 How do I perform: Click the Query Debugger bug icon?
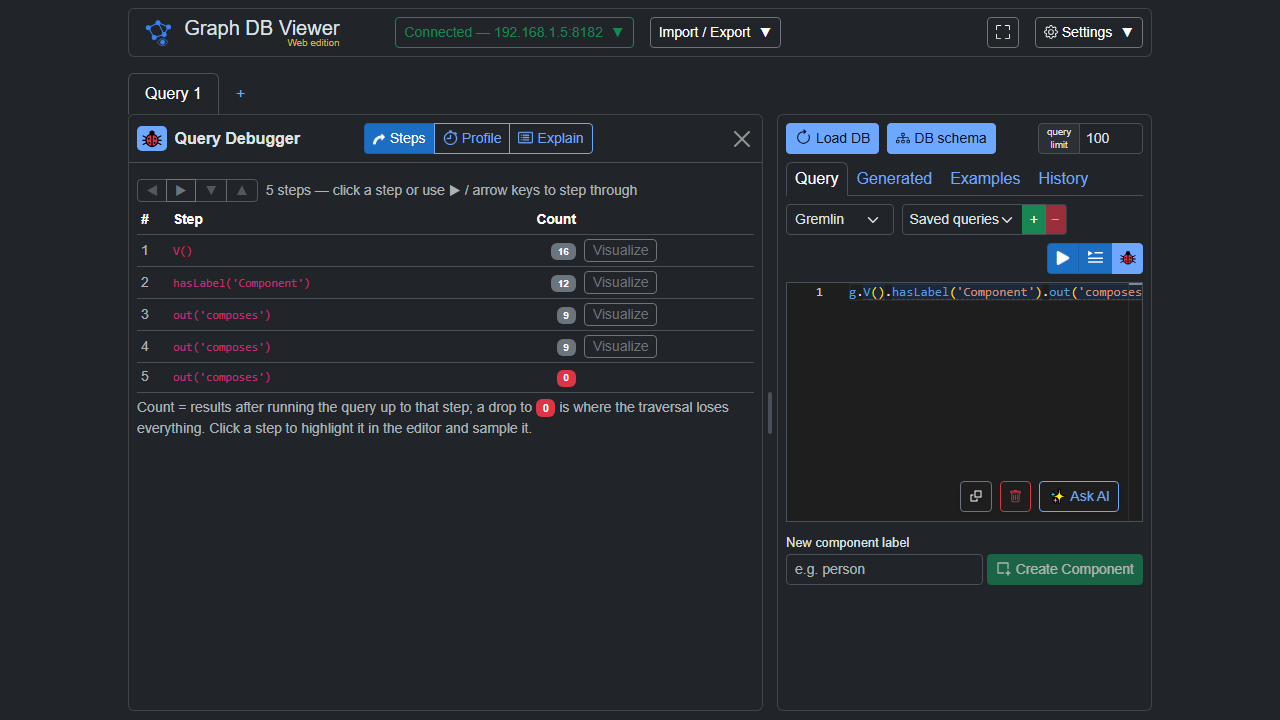[x=152, y=138]
